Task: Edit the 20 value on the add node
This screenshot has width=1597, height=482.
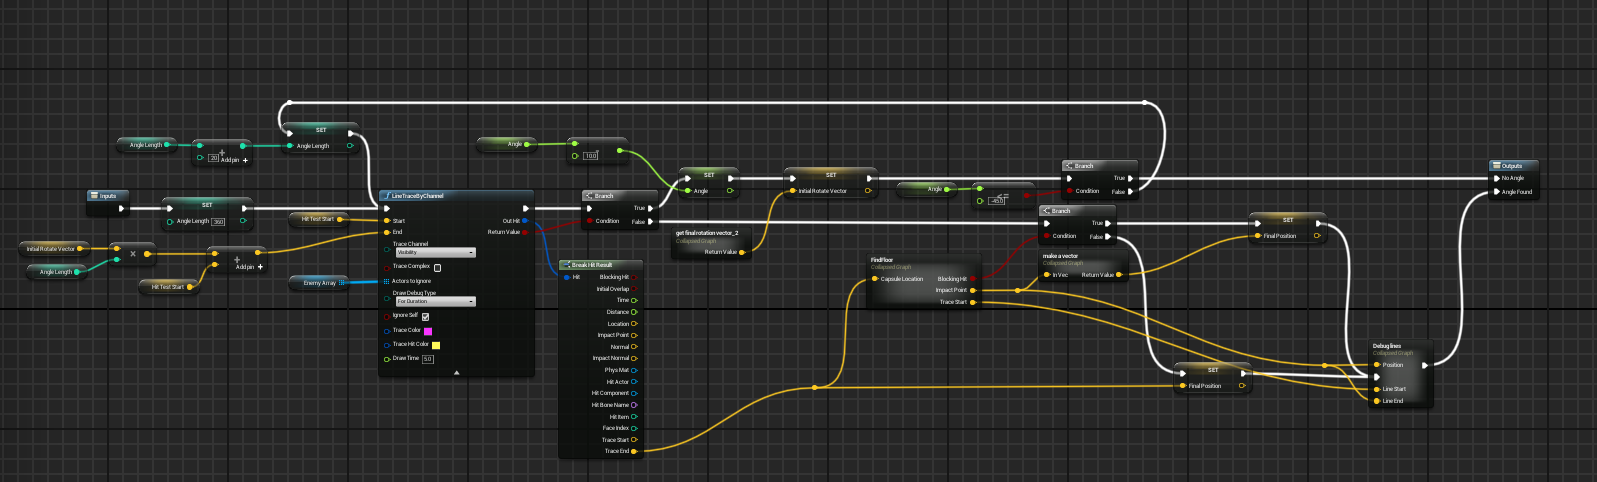Action: (x=213, y=158)
